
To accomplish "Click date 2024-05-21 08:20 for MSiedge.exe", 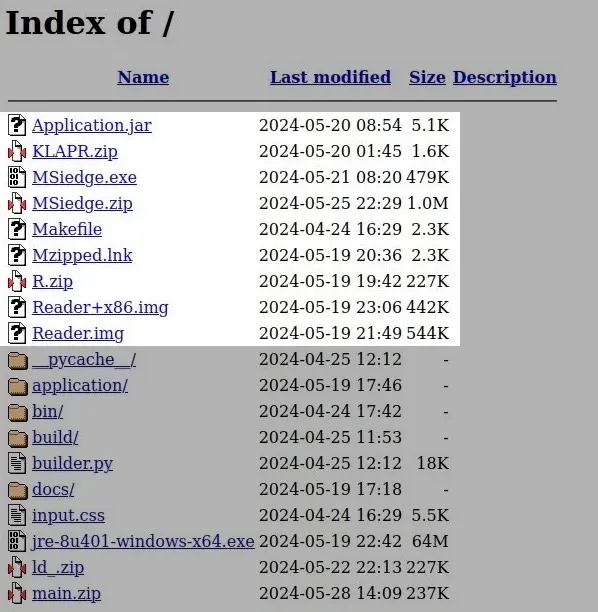I will [330, 177].
